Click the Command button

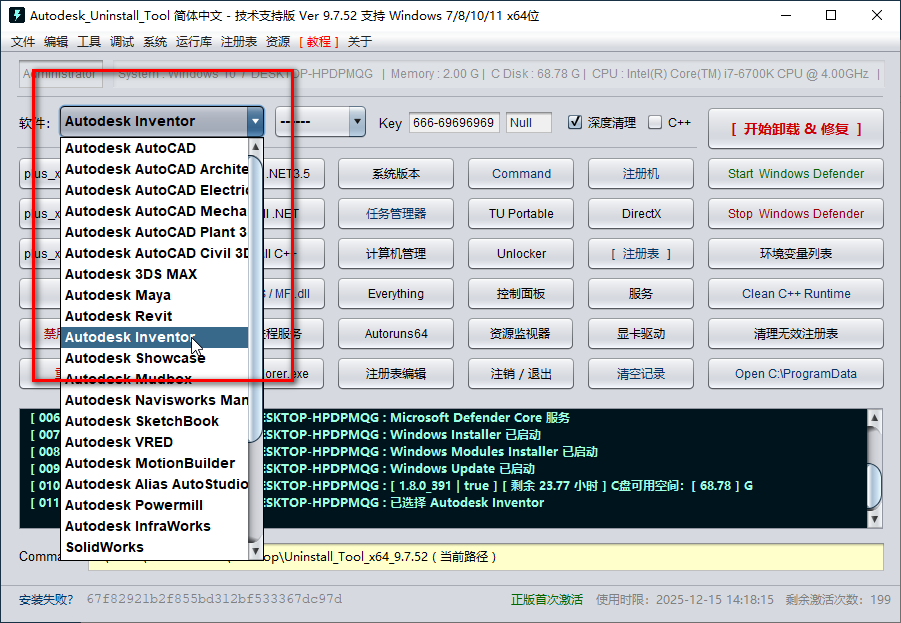pyautogui.click(x=521, y=174)
